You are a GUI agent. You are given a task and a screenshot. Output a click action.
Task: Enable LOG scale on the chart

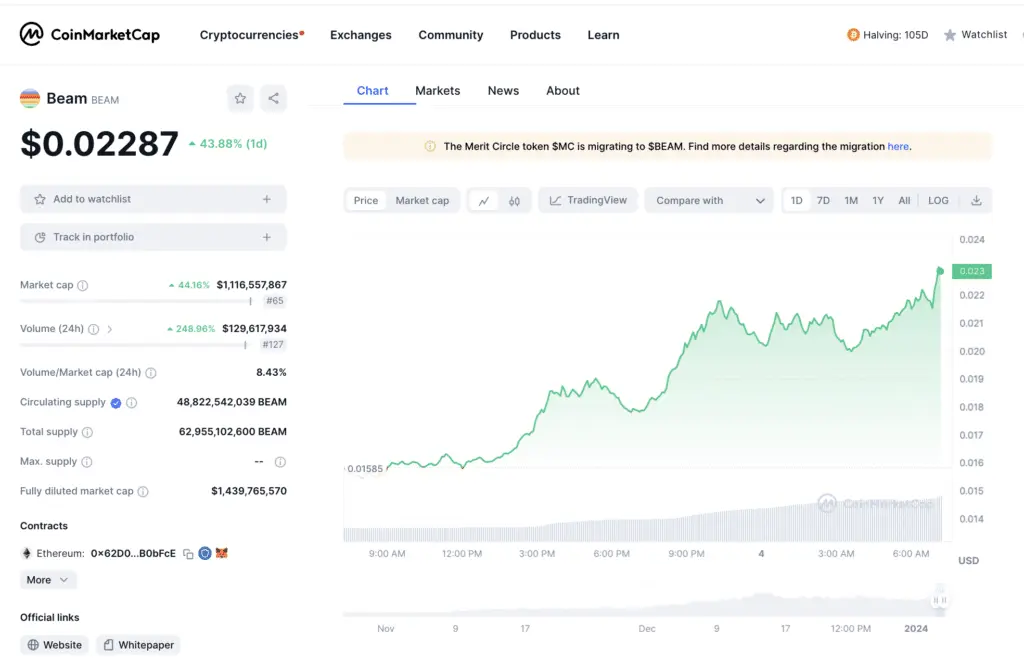coord(938,200)
